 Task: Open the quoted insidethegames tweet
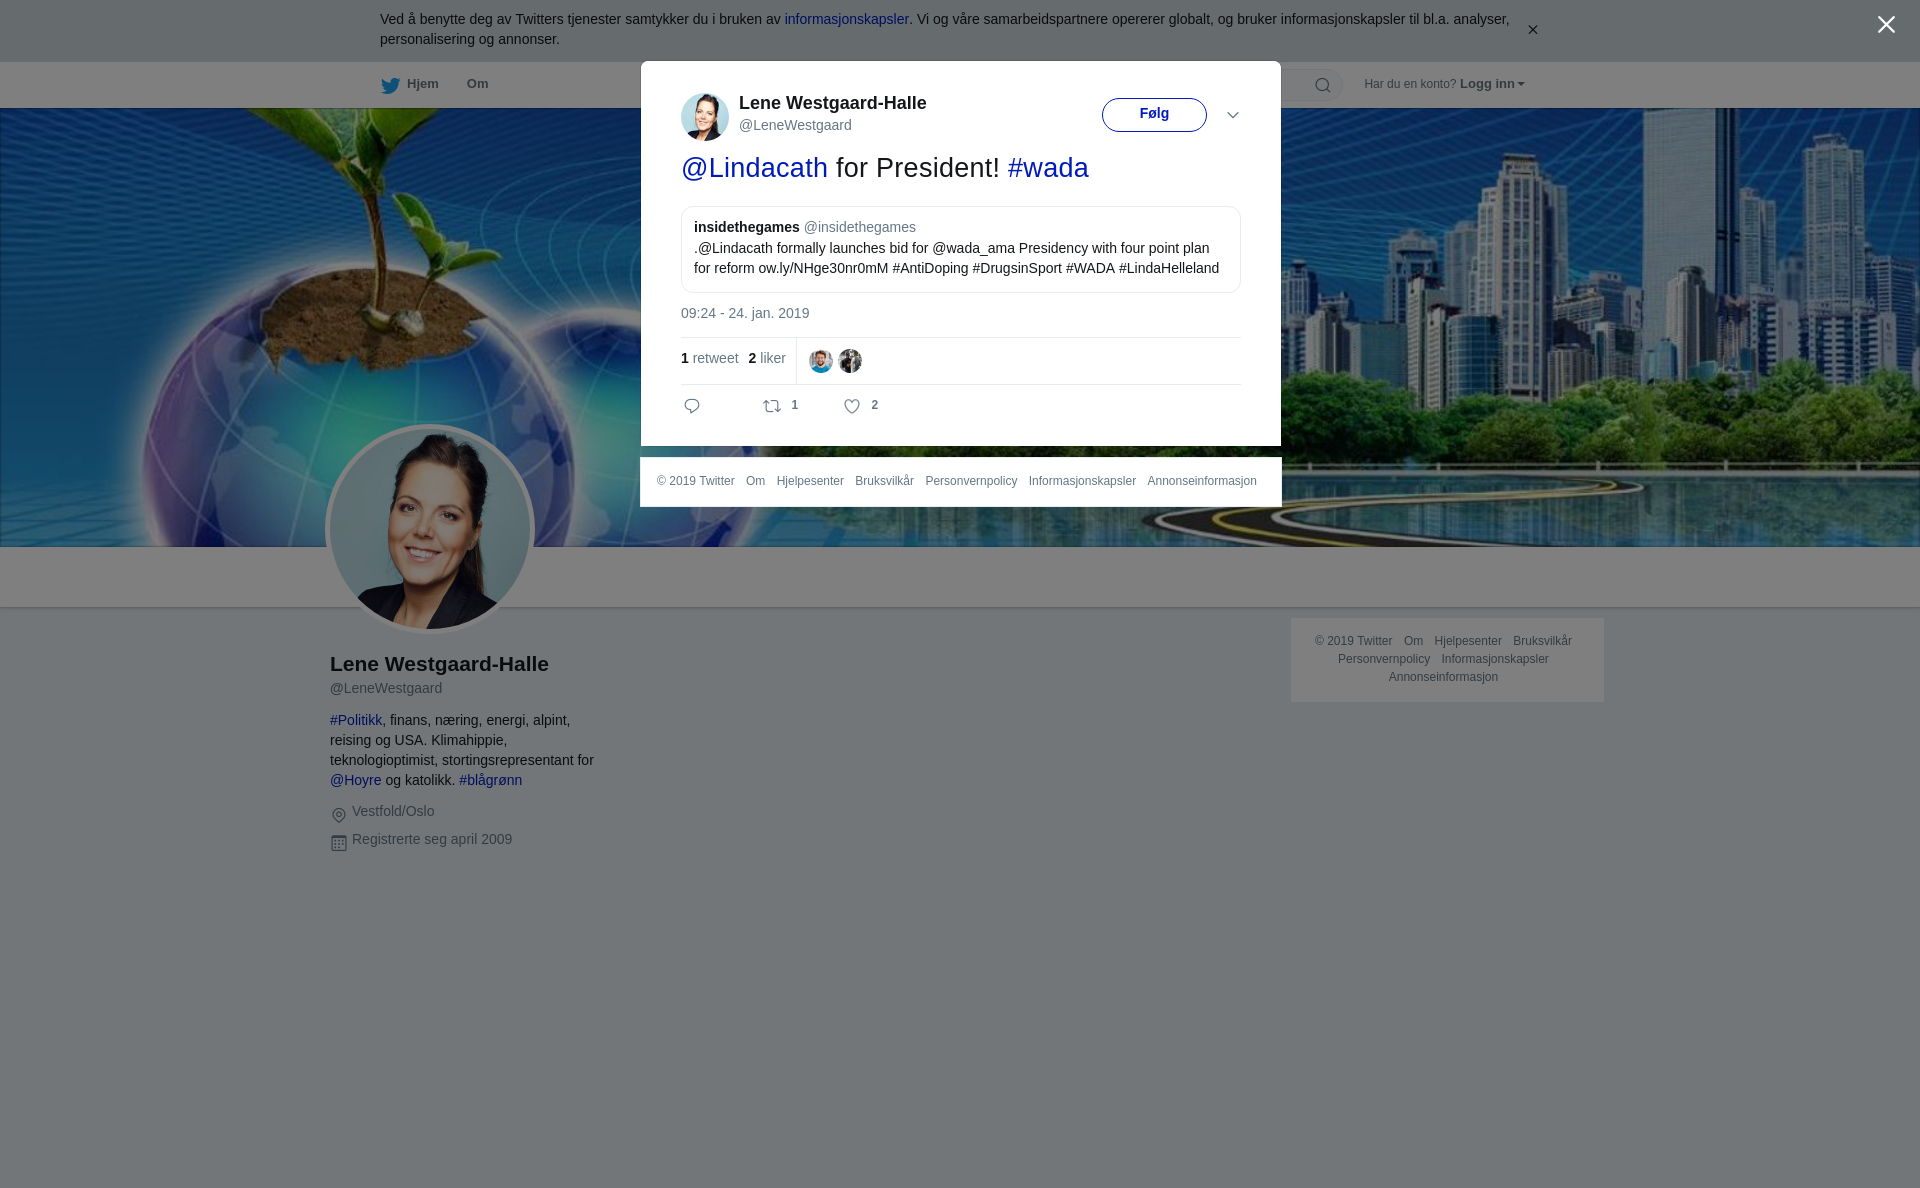coord(960,249)
